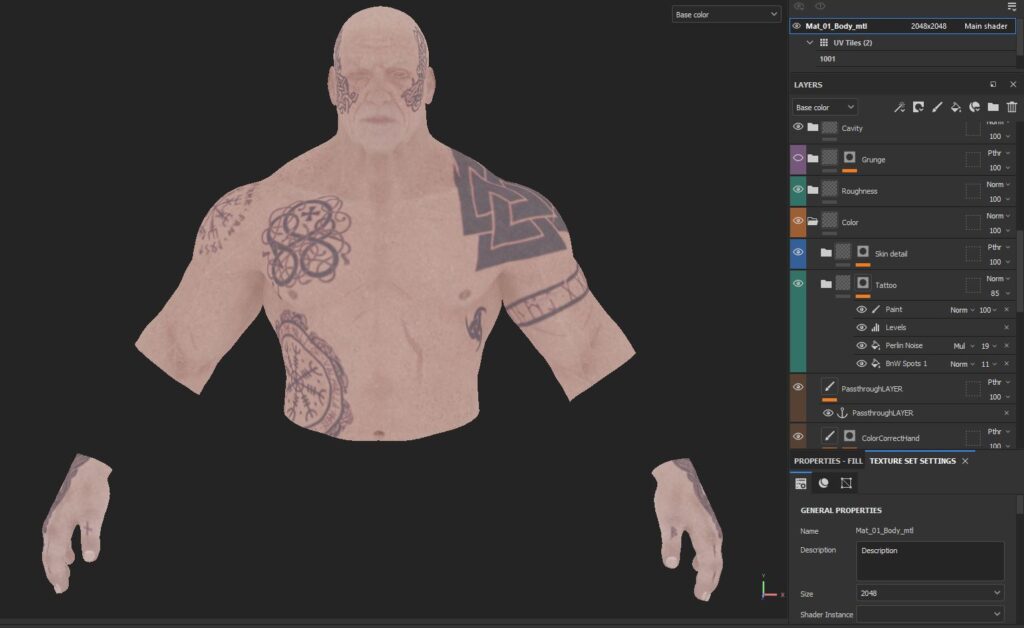Switch to the Texture Set Settings tab
The width and height of the screenshot is (1024, 628).
coord(915,461)
